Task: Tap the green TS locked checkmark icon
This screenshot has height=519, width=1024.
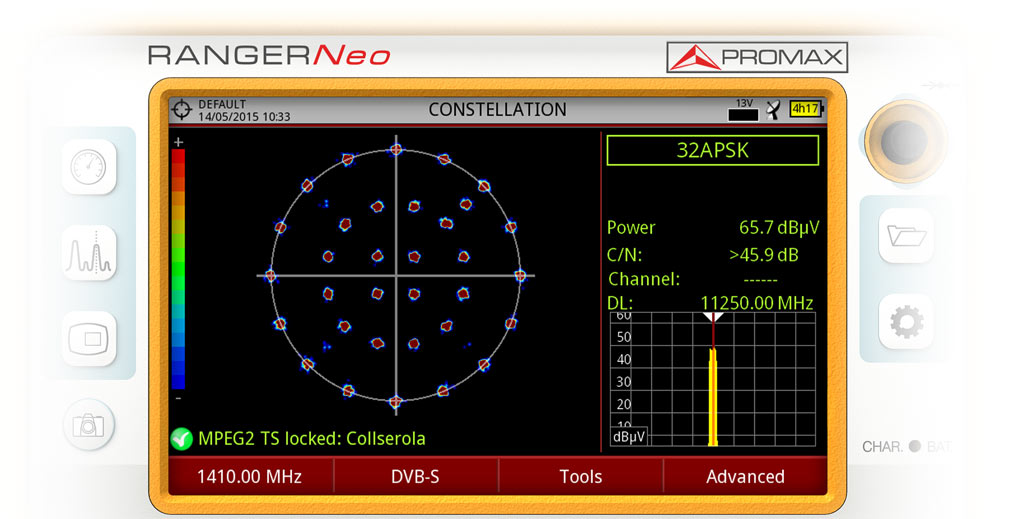Action: [x=181, y=439]
